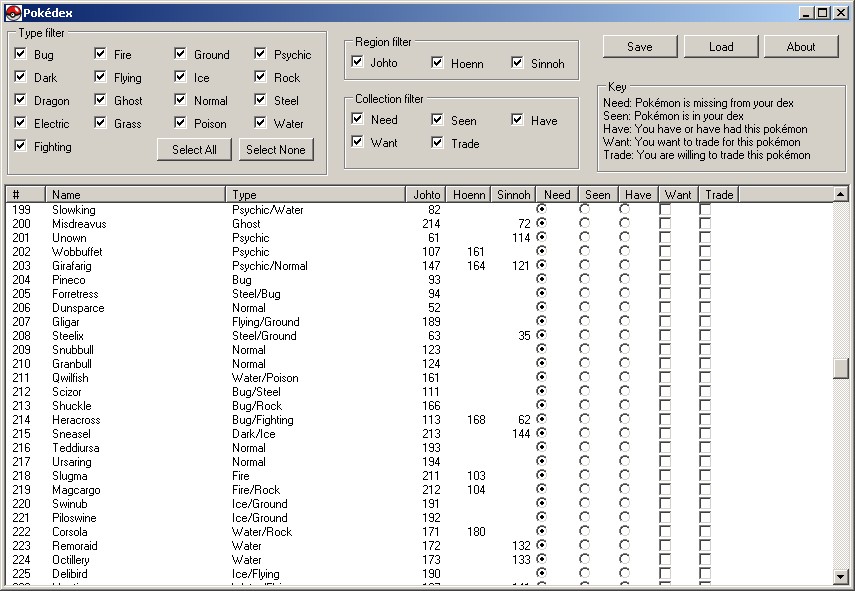This screenshot has width=855, height=591.
Task: Click the Select None button
Action: pos(276,149)
